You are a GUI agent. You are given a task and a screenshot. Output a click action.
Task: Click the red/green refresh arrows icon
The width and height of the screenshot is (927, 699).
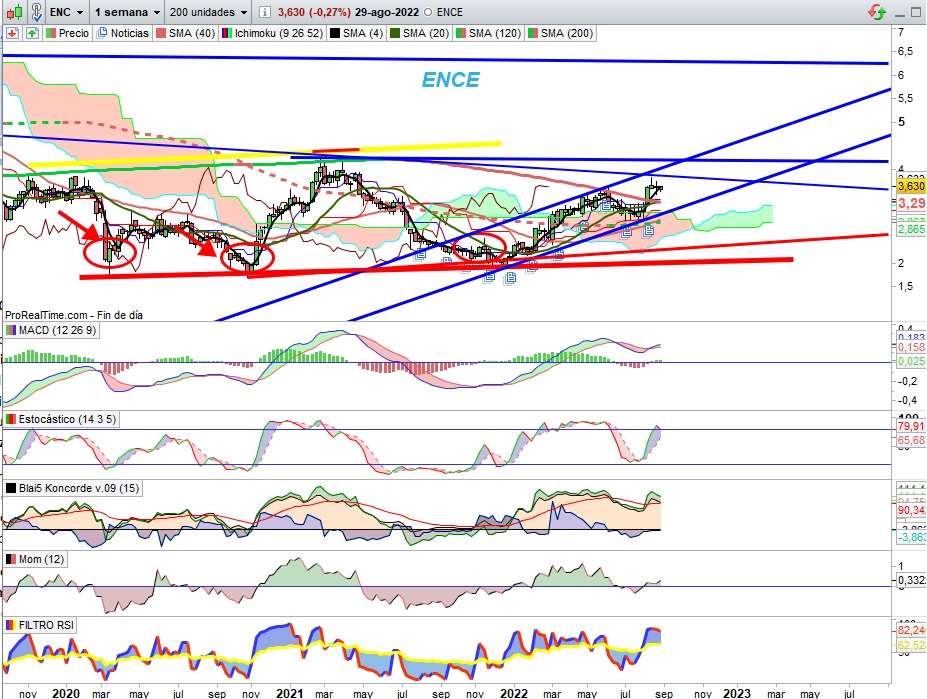pyautogui.click(x=877, y=12)
